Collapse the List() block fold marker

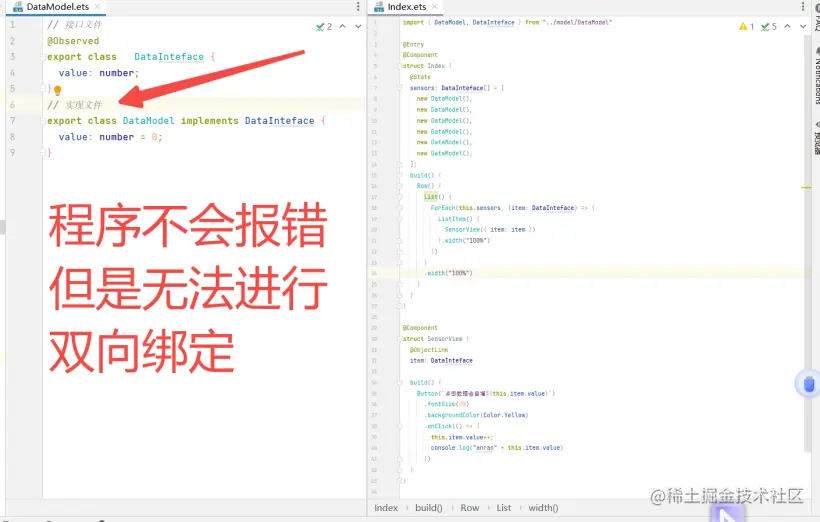pos(400,197)
